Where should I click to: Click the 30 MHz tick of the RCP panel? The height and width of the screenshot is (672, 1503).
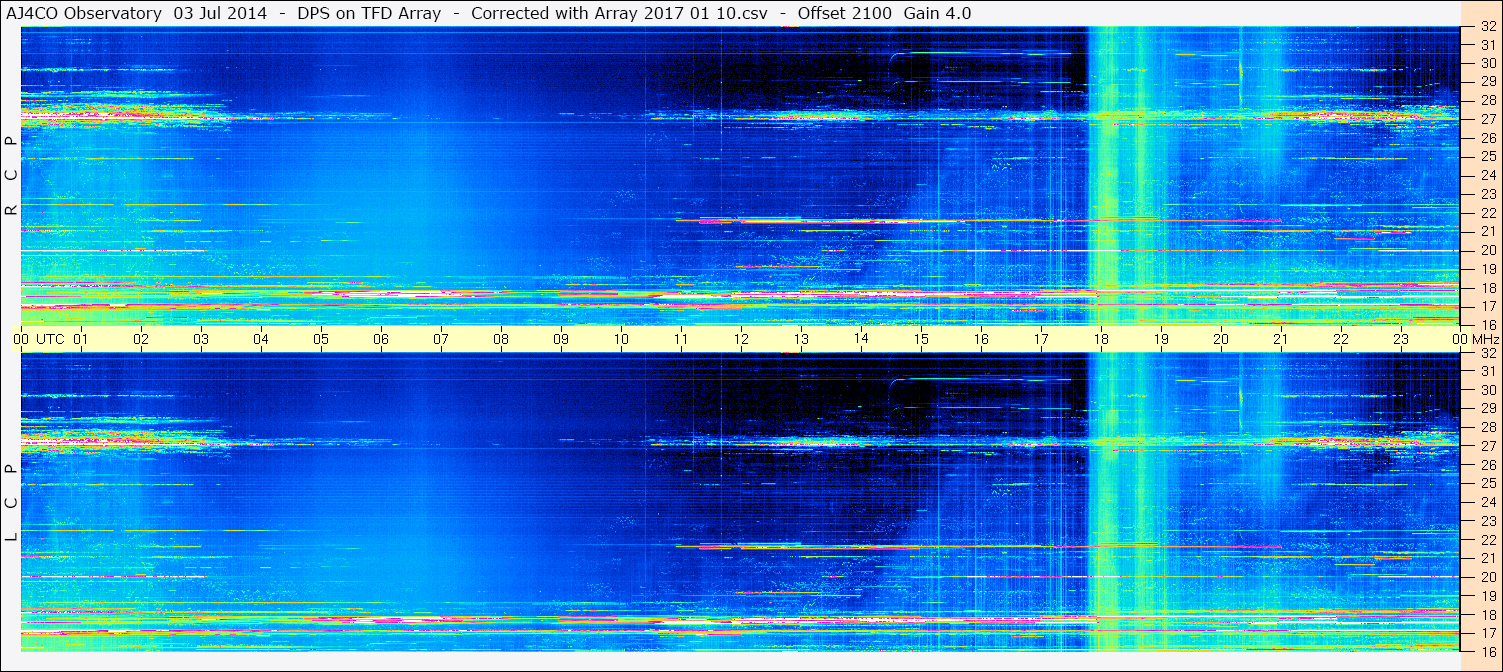pyautogui.click(x=1488, y=63)
